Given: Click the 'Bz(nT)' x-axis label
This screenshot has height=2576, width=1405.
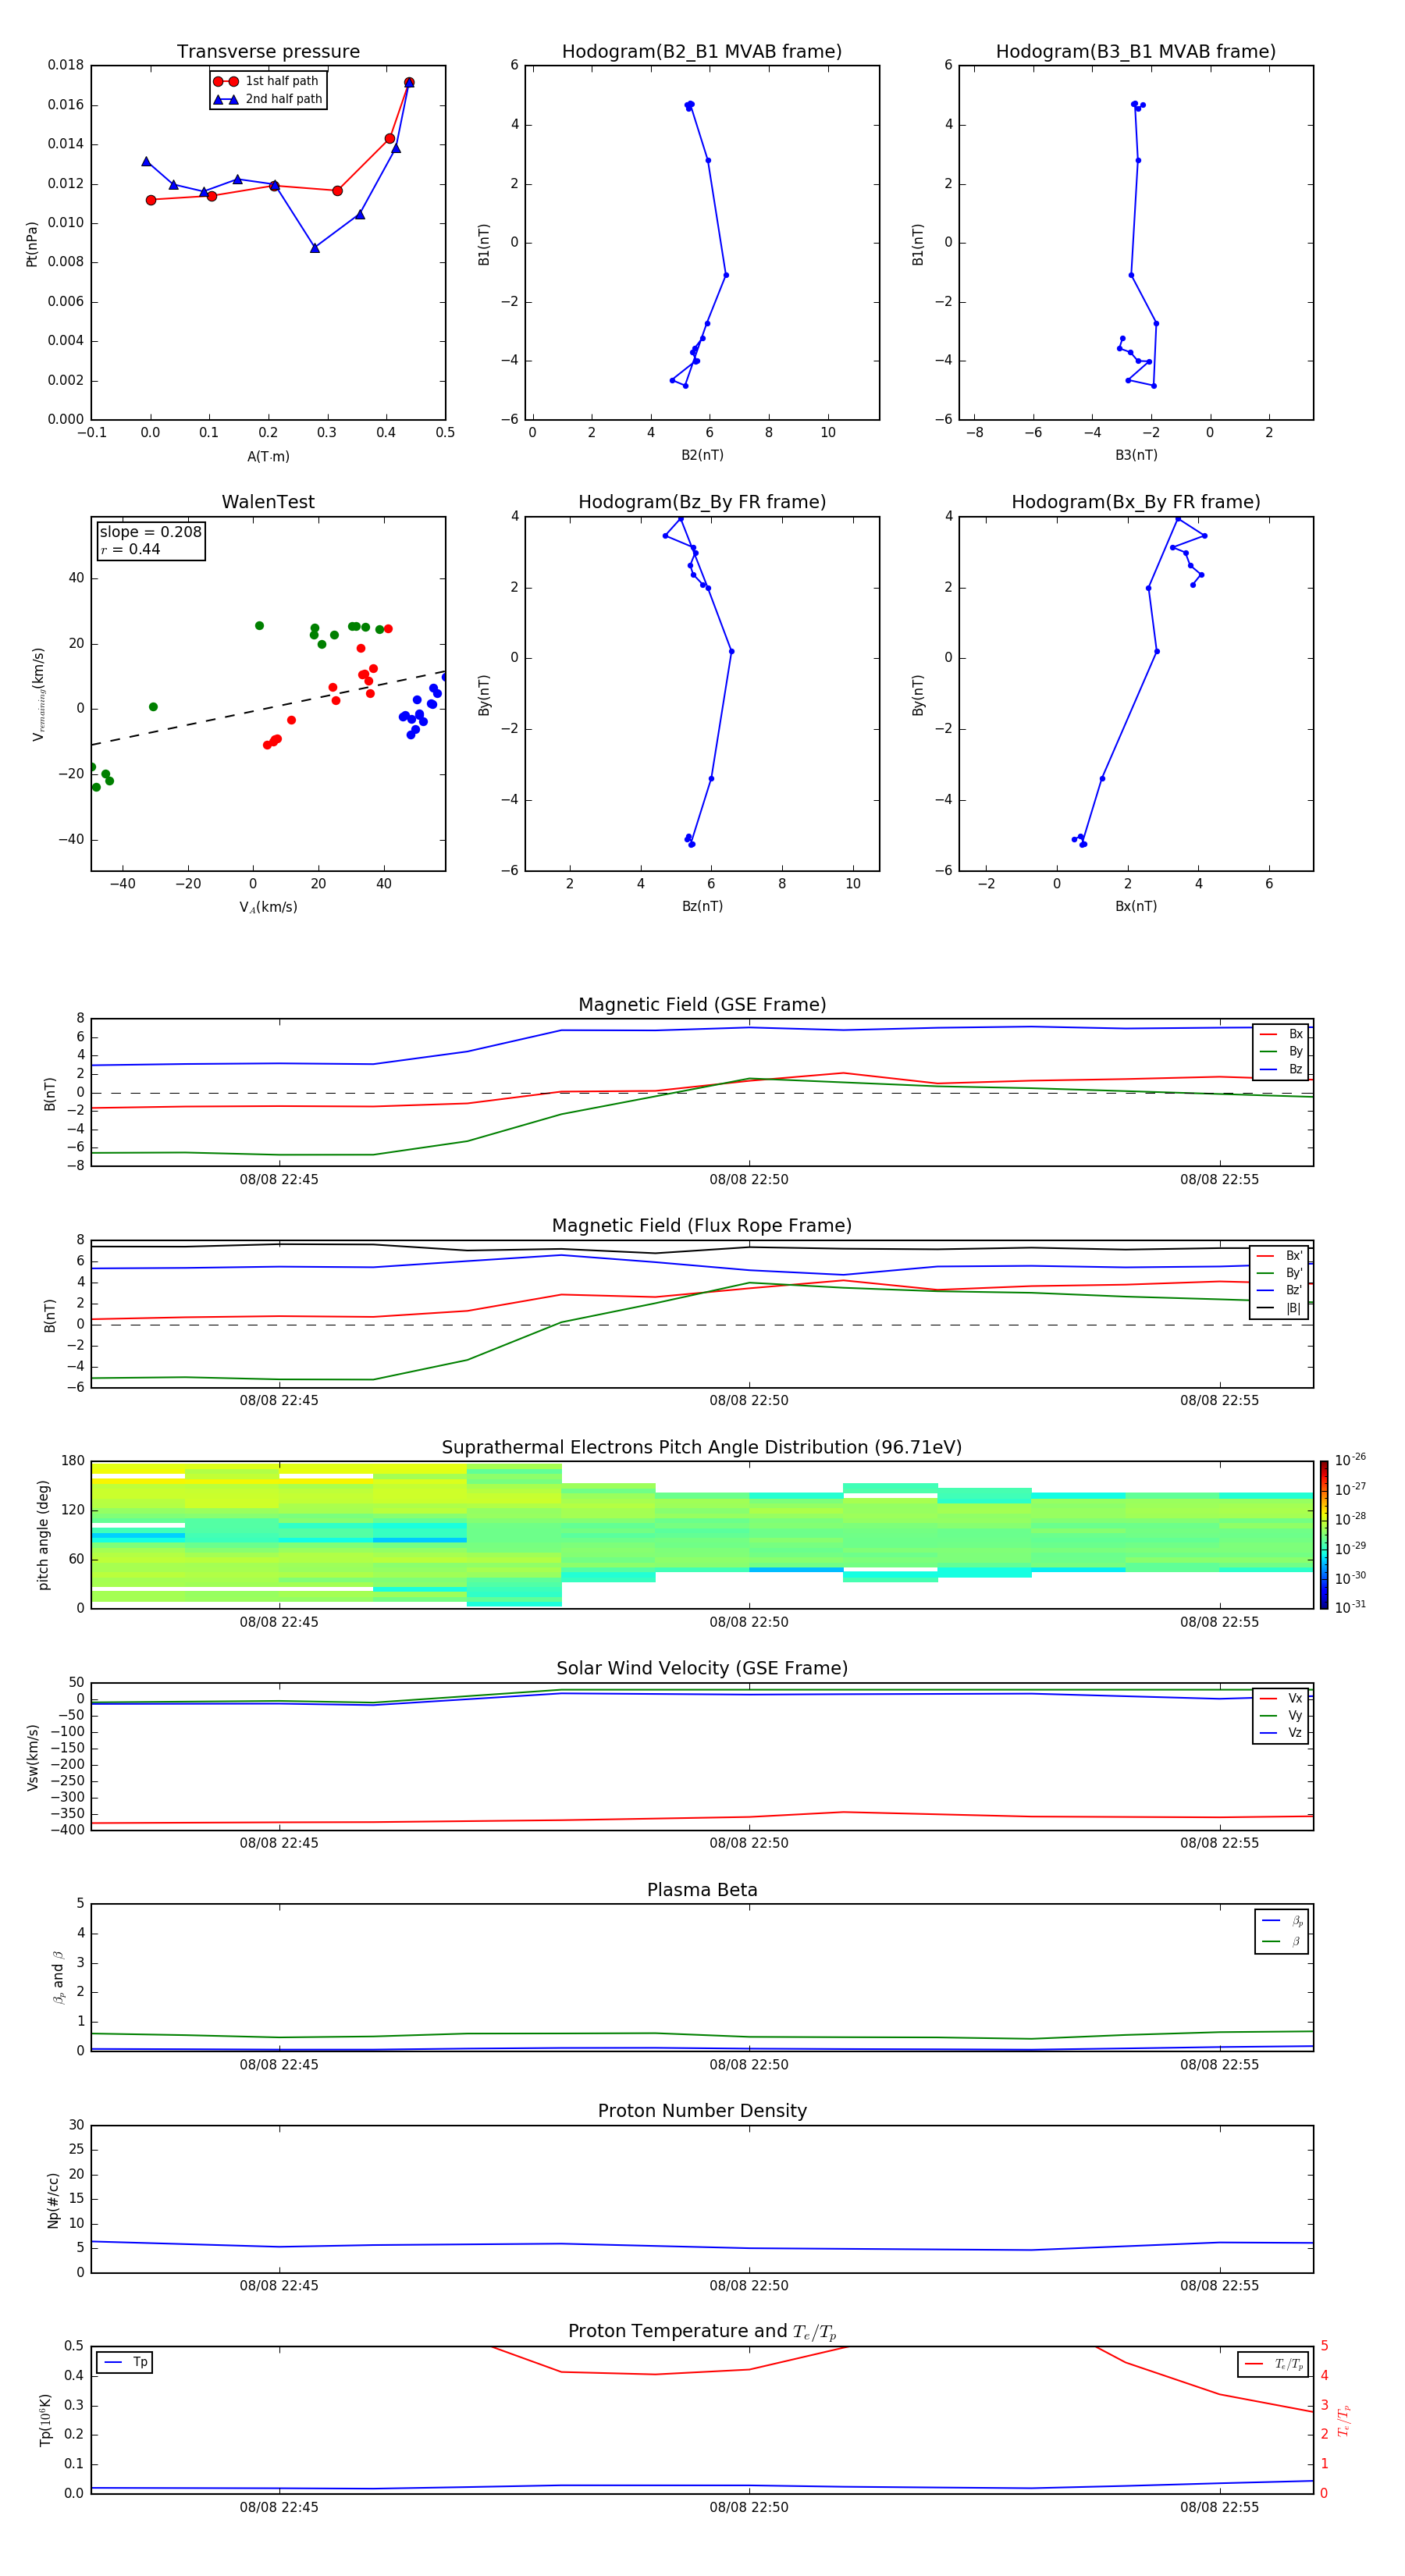Looking at the screenshot, I should click(702, 907).
